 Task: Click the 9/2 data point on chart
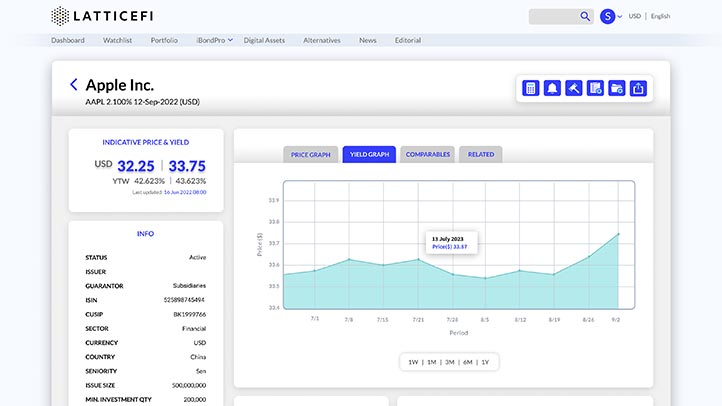(618, 234)
